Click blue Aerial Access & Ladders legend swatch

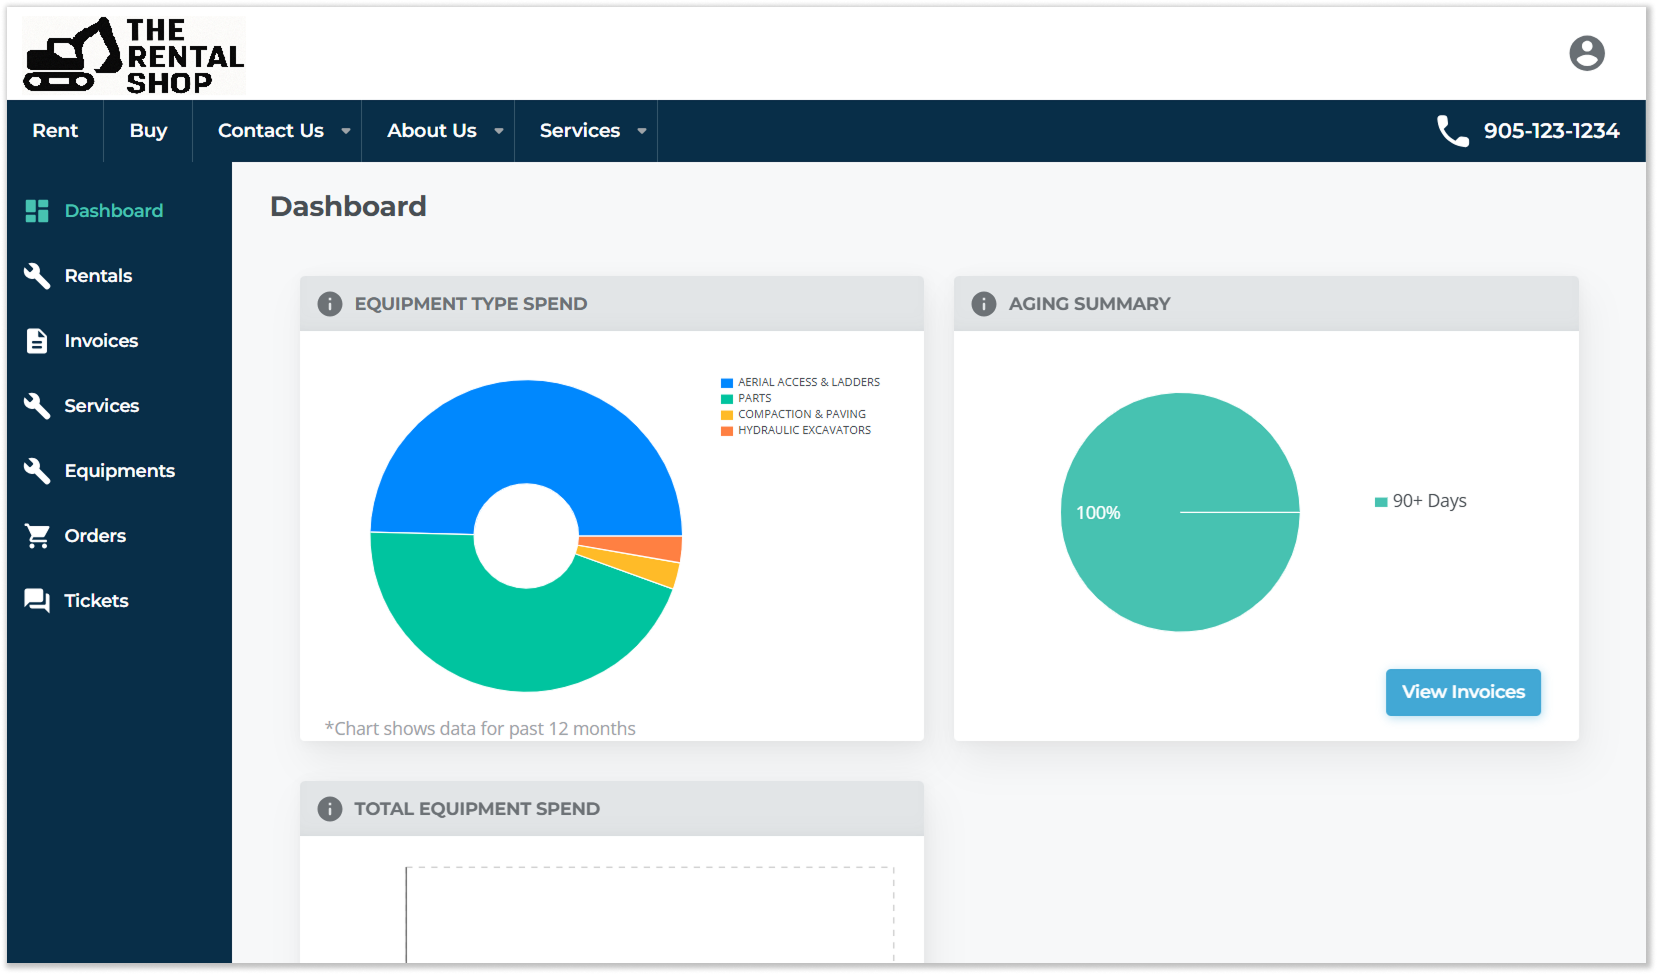pyautogui.click(x=727, y=383)
